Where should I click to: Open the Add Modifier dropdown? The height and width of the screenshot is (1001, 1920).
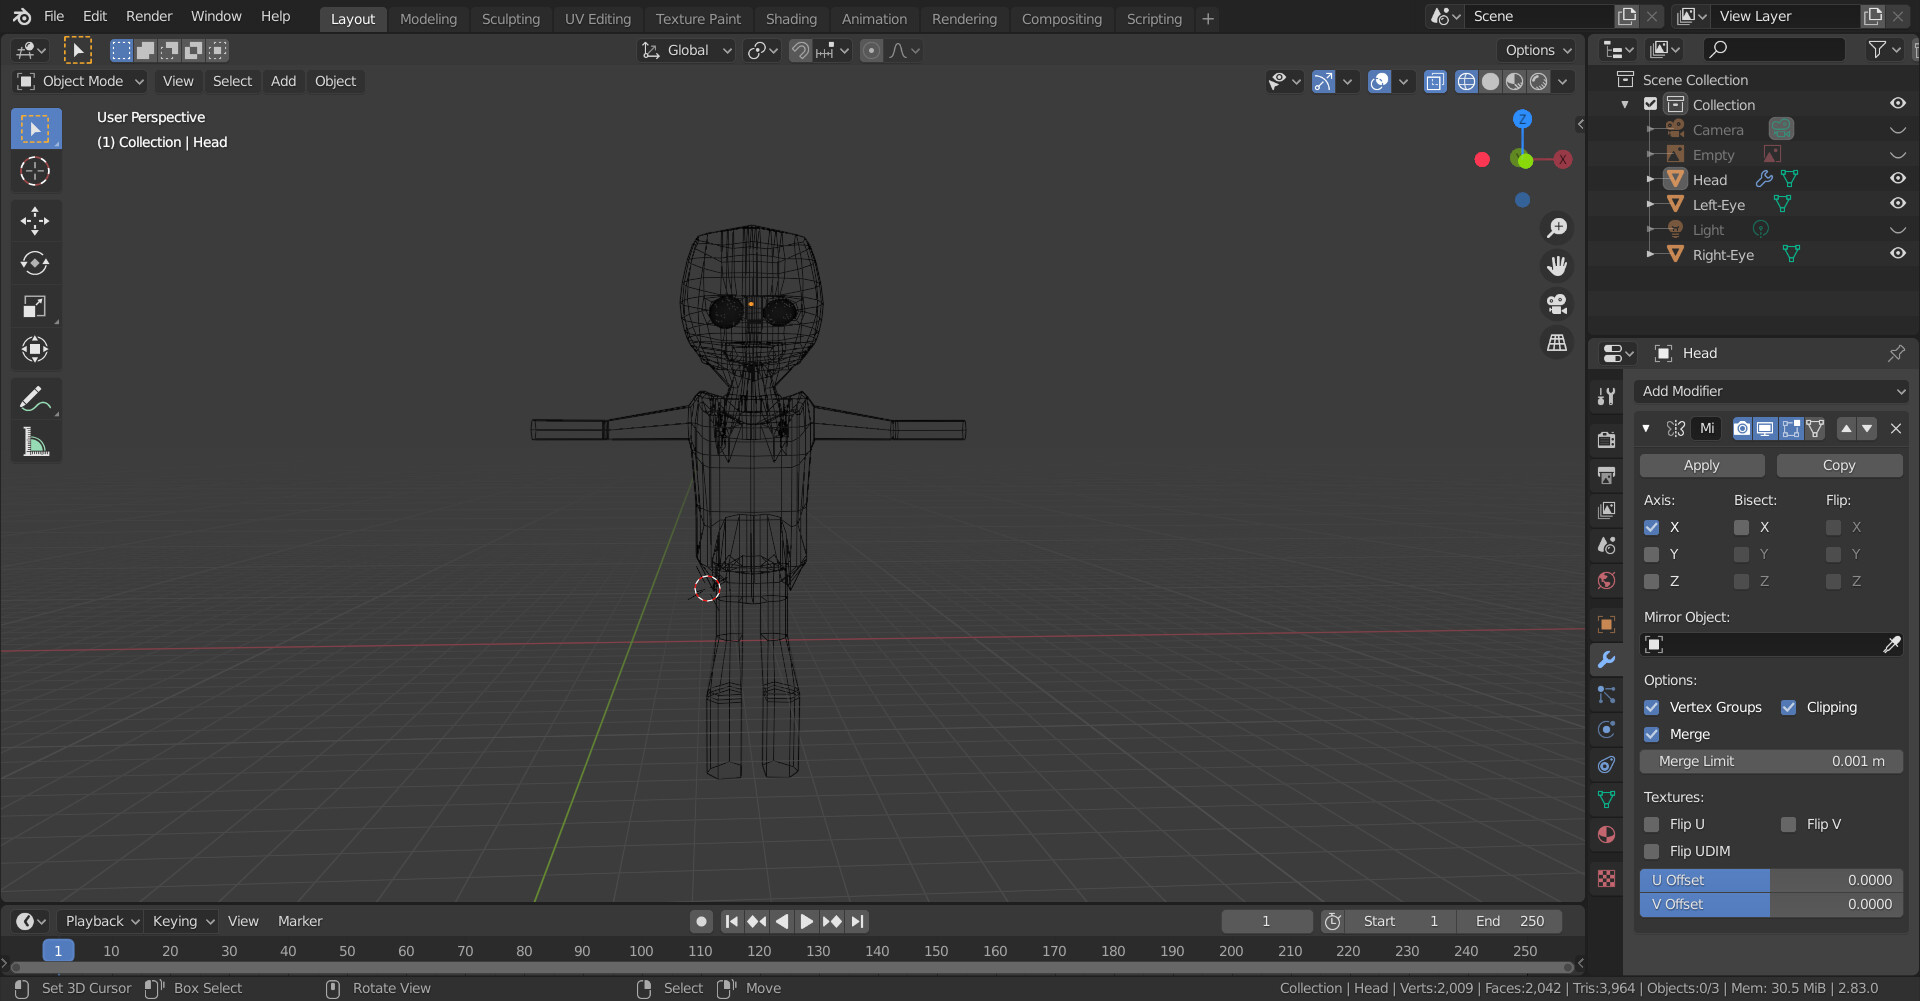(1771, 391)
